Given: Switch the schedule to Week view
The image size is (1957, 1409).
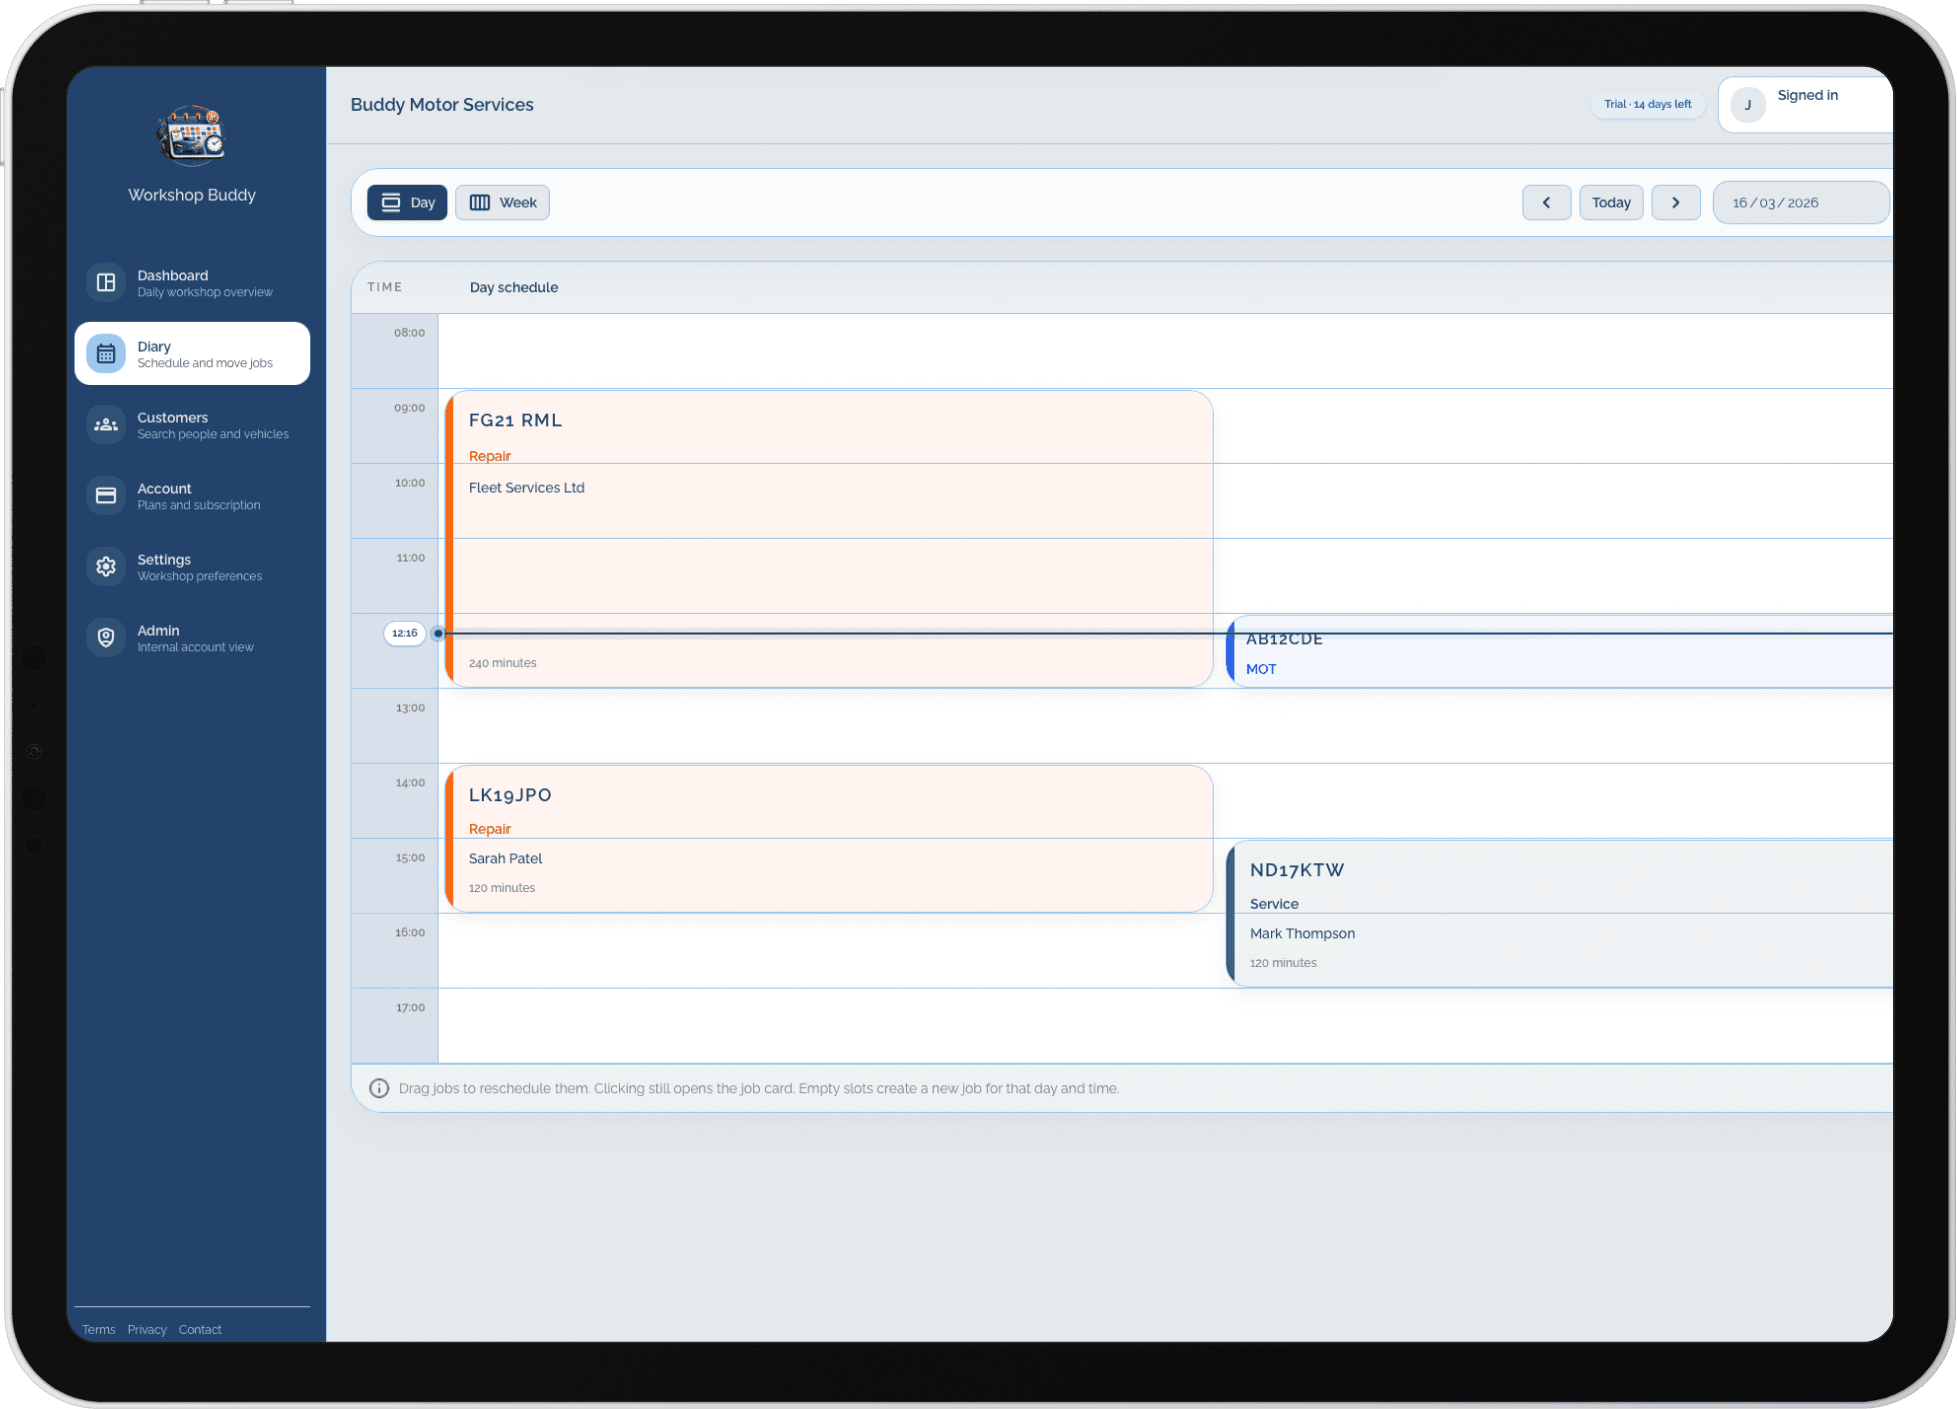Looking at the screenshot, I should coord(502,202).
